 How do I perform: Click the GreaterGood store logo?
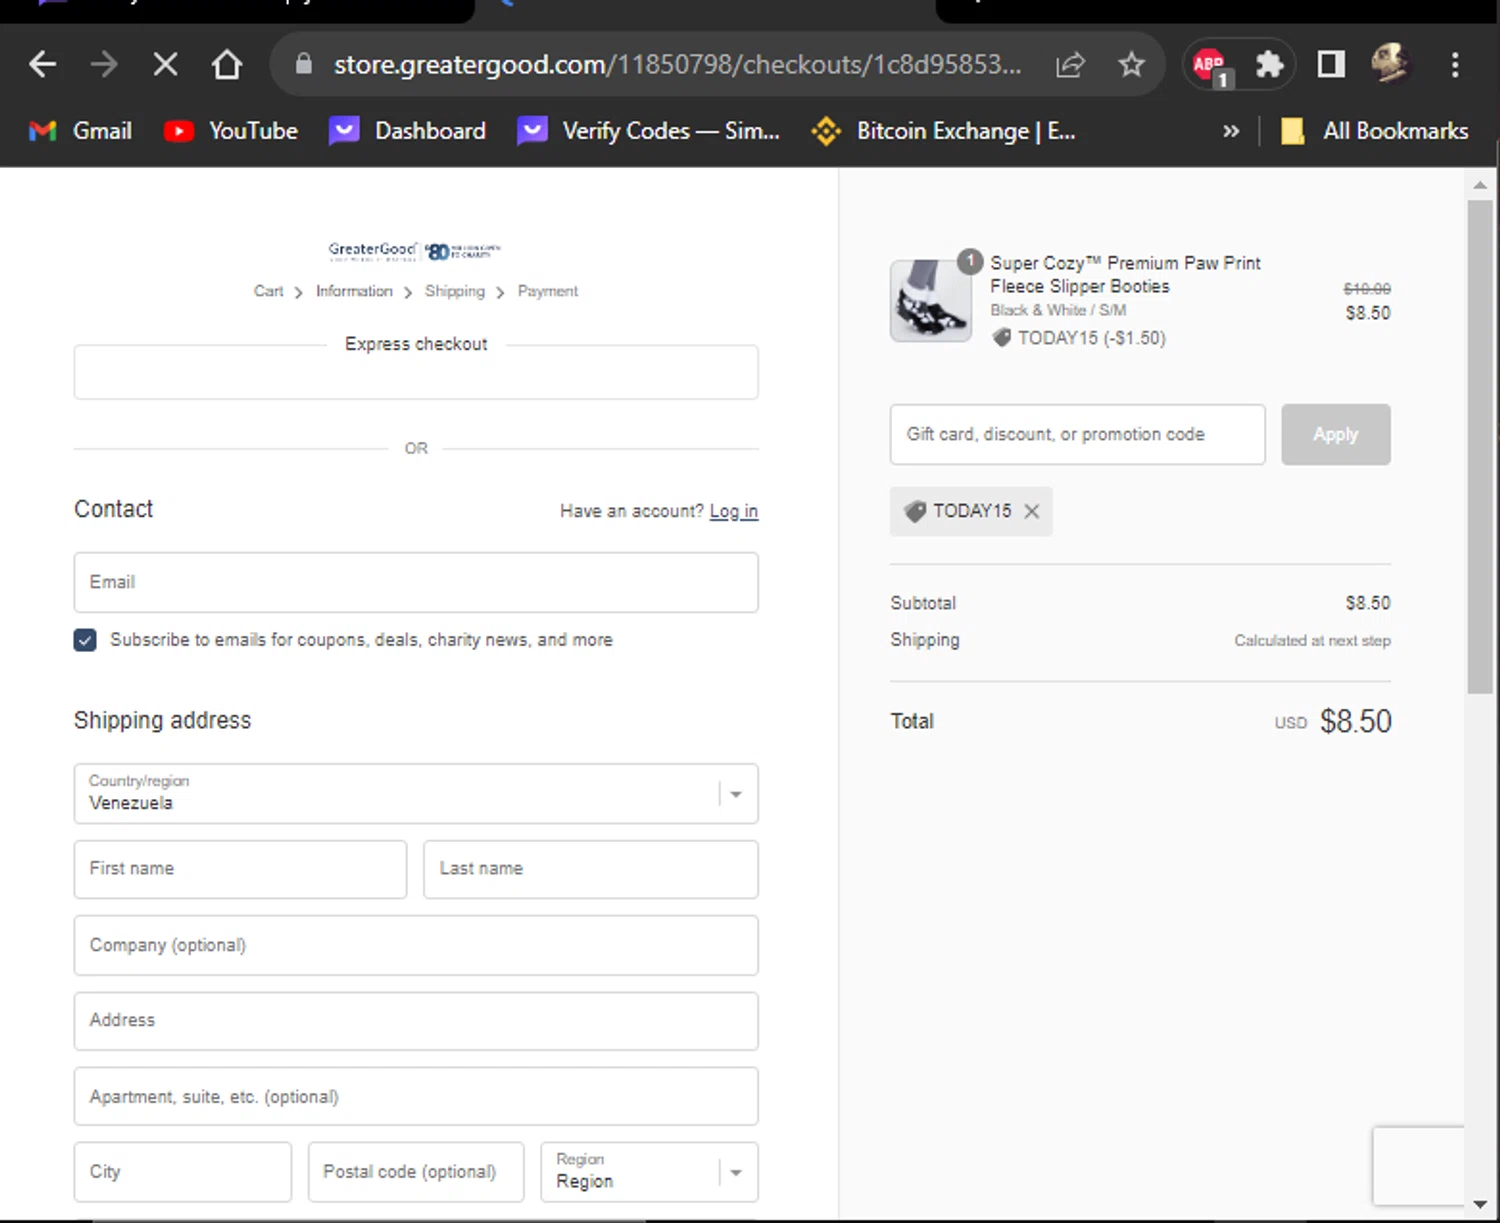[415, 250]
